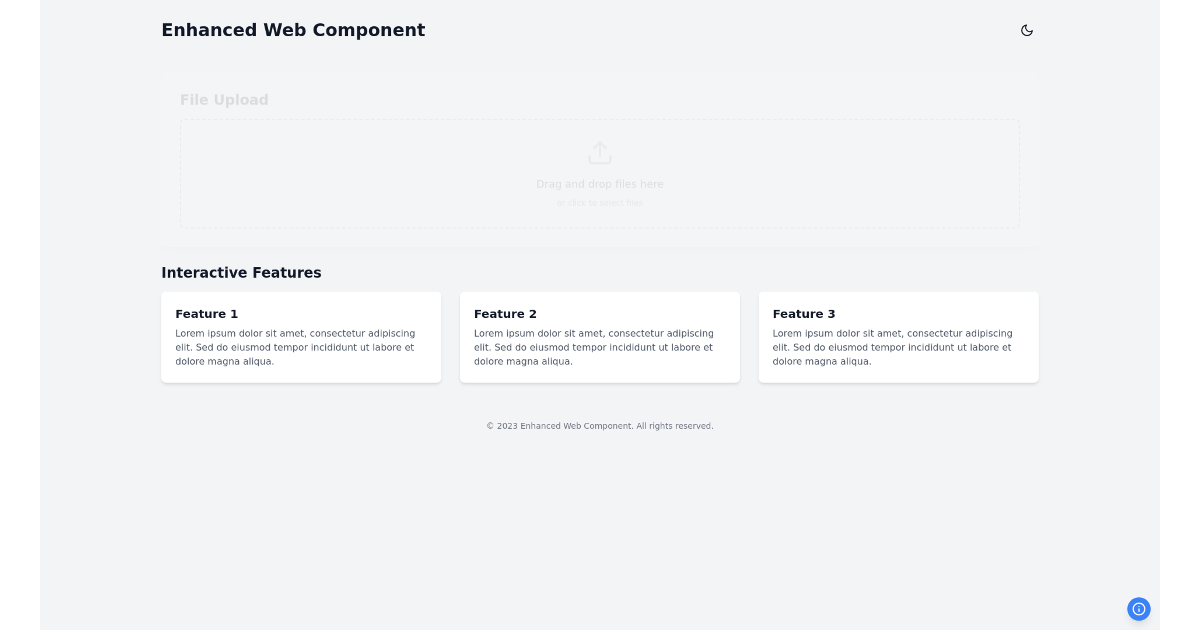
Task: Click inside the File Upload dropzone
Action: coord(600,174)
